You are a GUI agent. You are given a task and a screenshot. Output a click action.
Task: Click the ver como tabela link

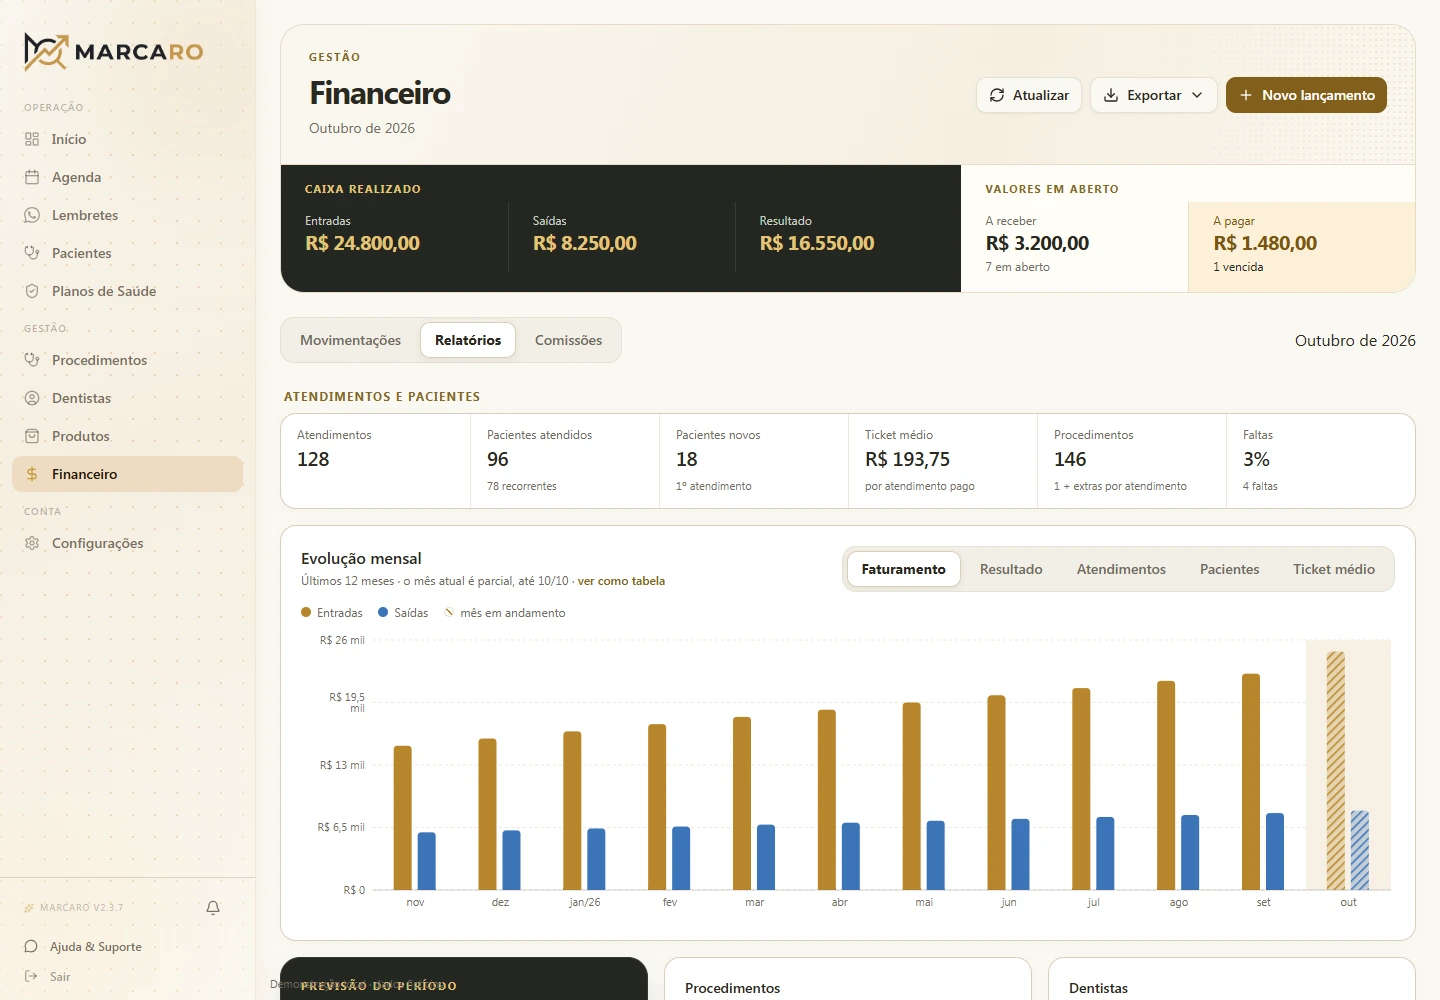(x=621, y=581)
